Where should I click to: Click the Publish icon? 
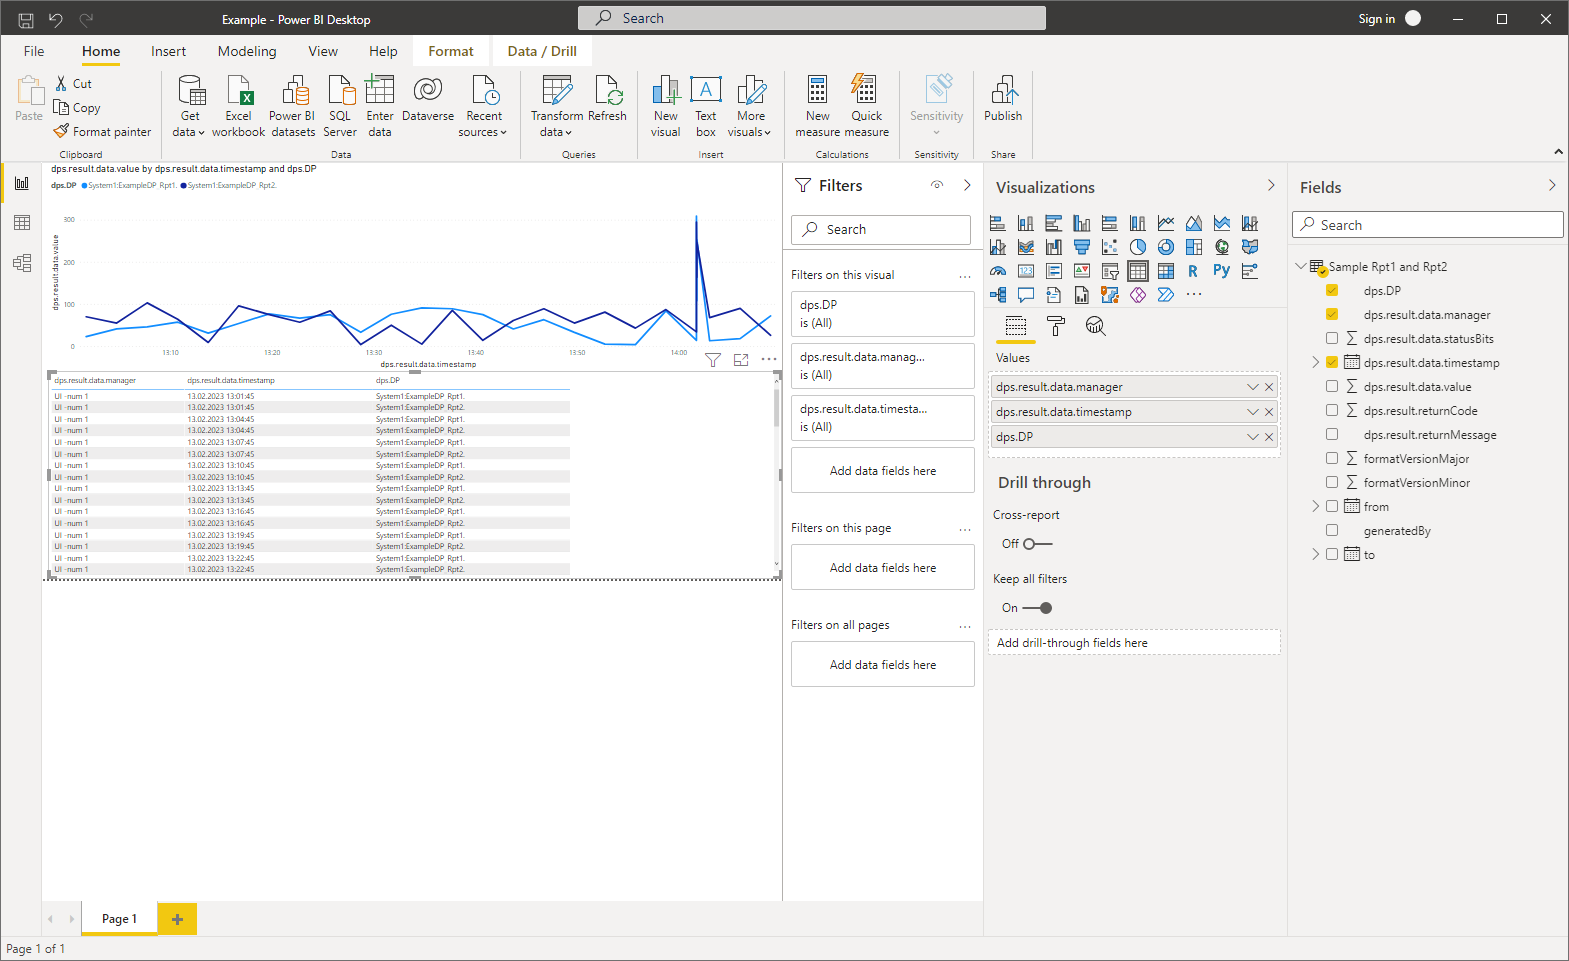(1003, 98)
